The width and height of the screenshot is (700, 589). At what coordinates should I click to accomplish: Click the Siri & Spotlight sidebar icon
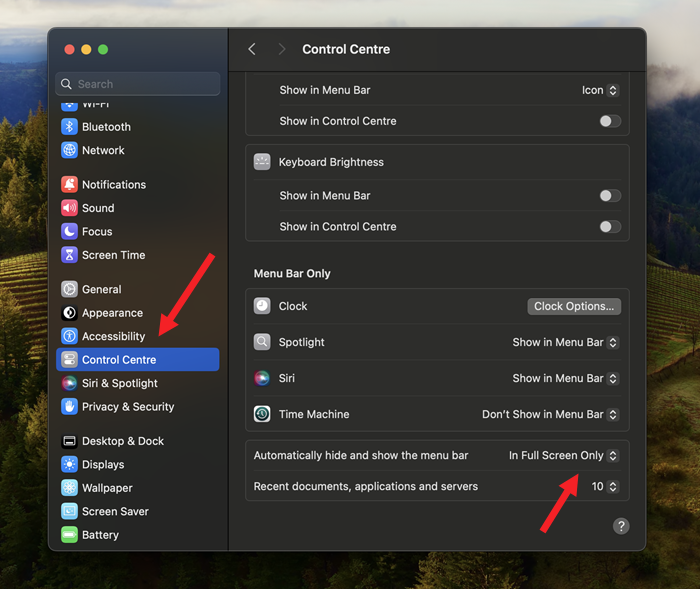pyautogui.click(x=69, y=383)
